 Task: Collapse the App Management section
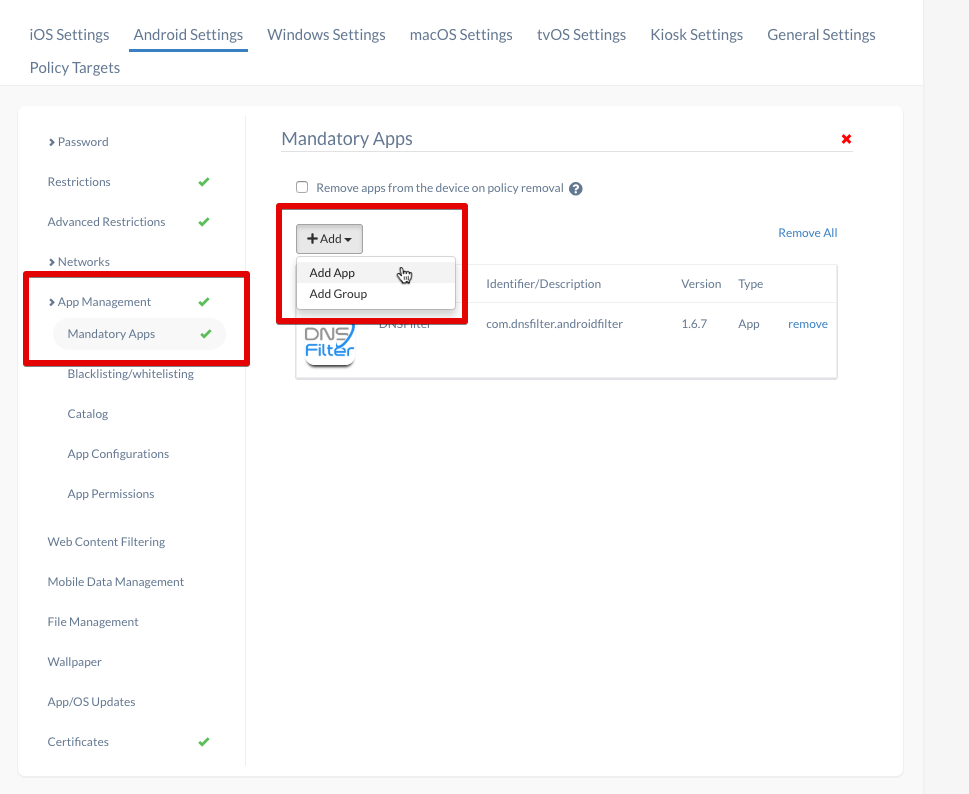click(99, 302)
